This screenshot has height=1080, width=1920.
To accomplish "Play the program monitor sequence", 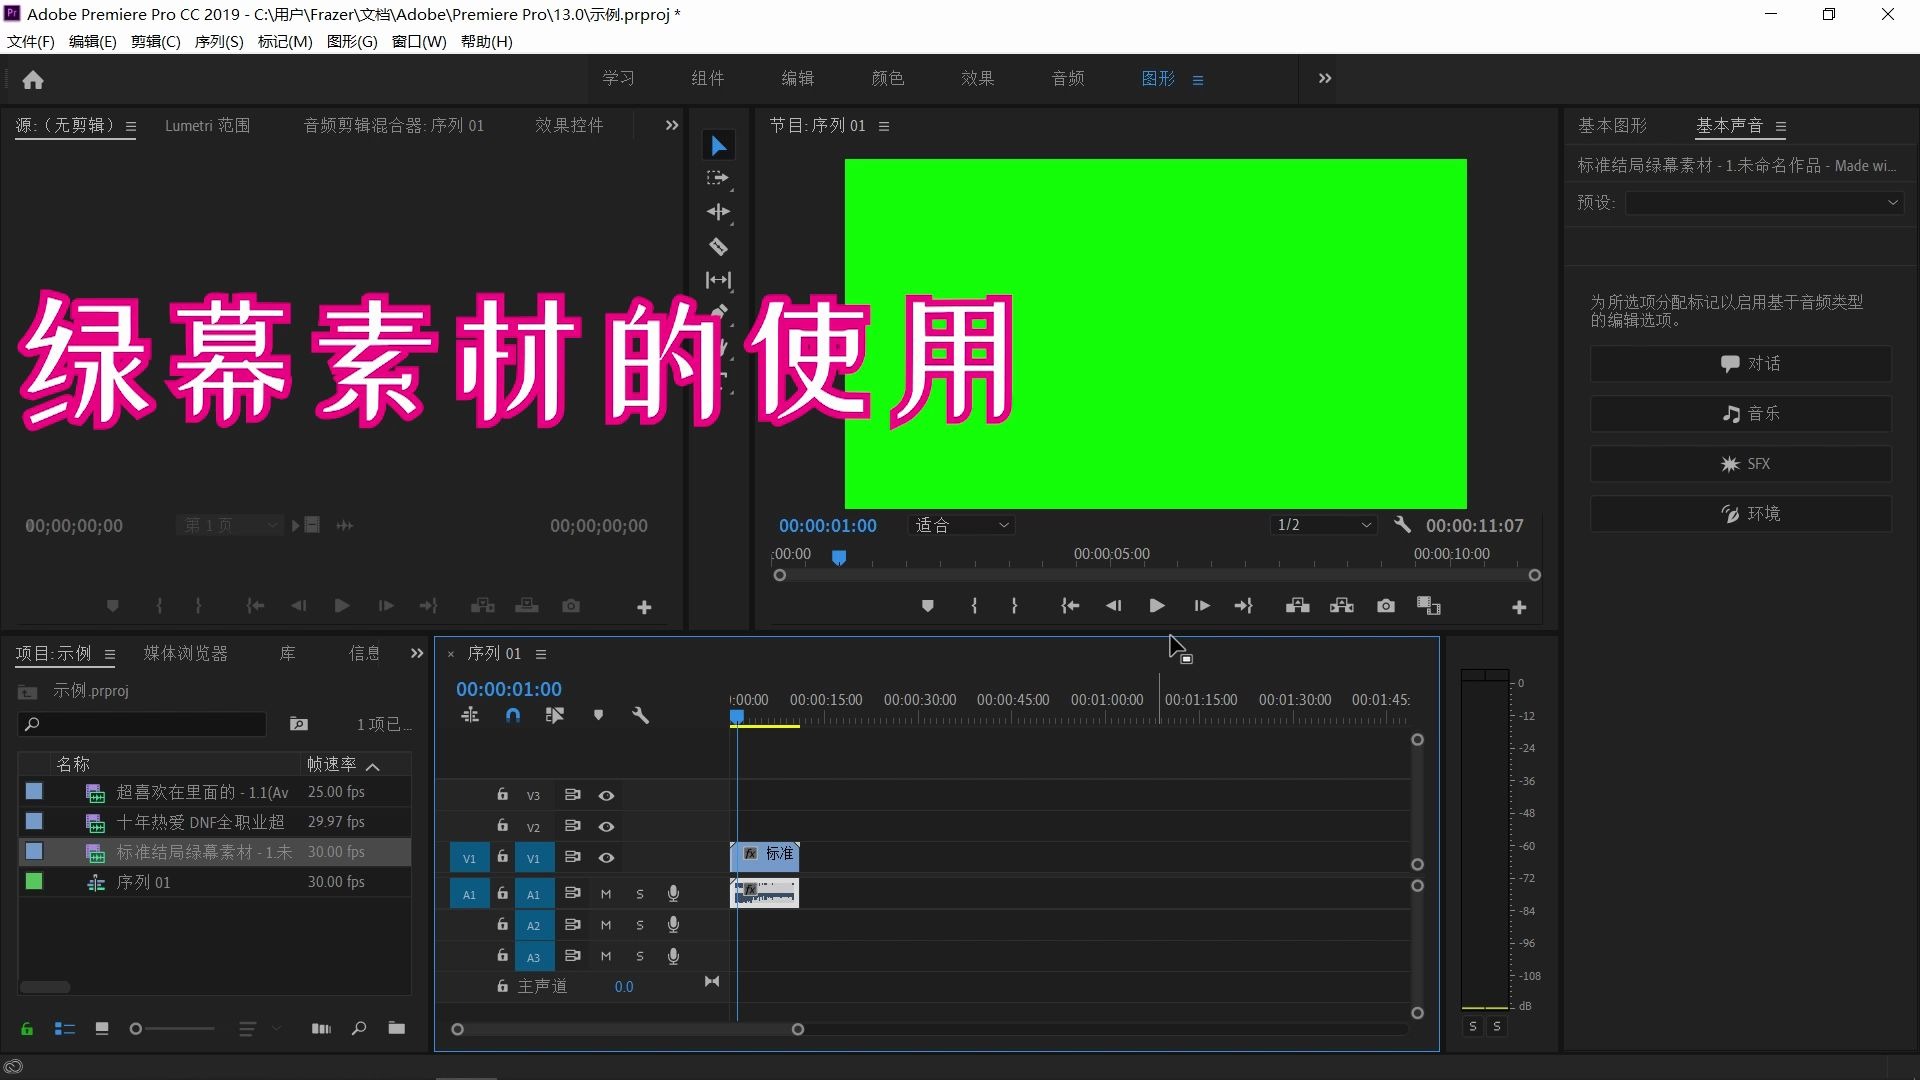I will 1157,606.
